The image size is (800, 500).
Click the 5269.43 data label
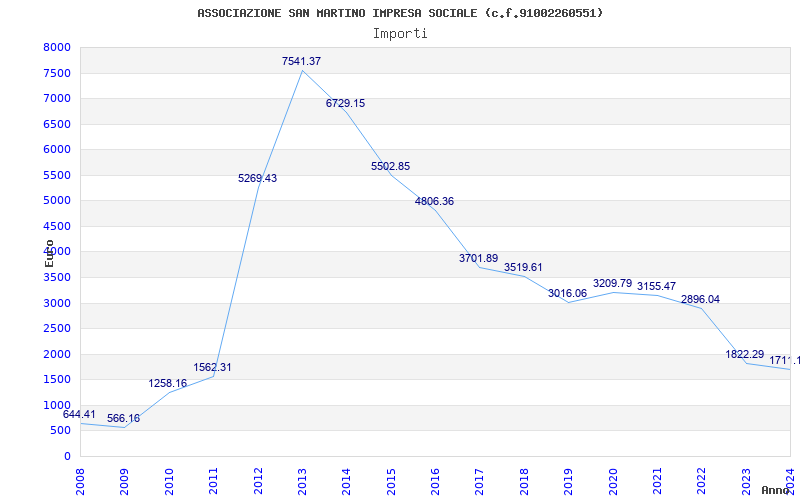[257, 178]
